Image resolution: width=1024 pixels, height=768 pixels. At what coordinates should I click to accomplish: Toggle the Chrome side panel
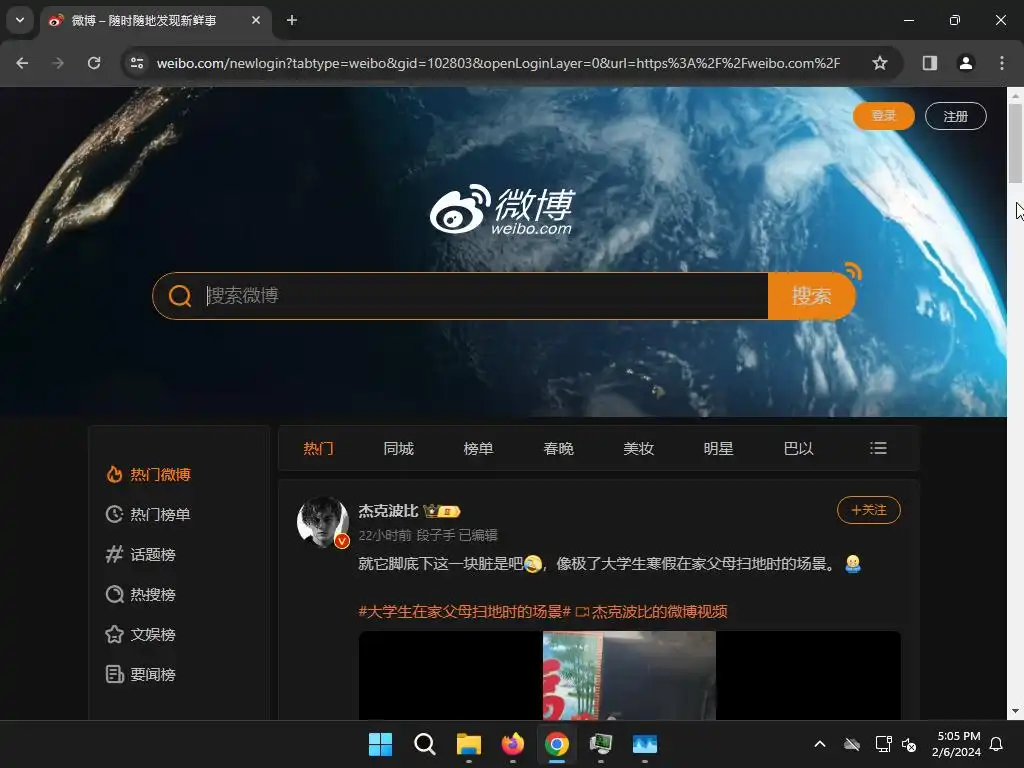click(x=930, y=63)
